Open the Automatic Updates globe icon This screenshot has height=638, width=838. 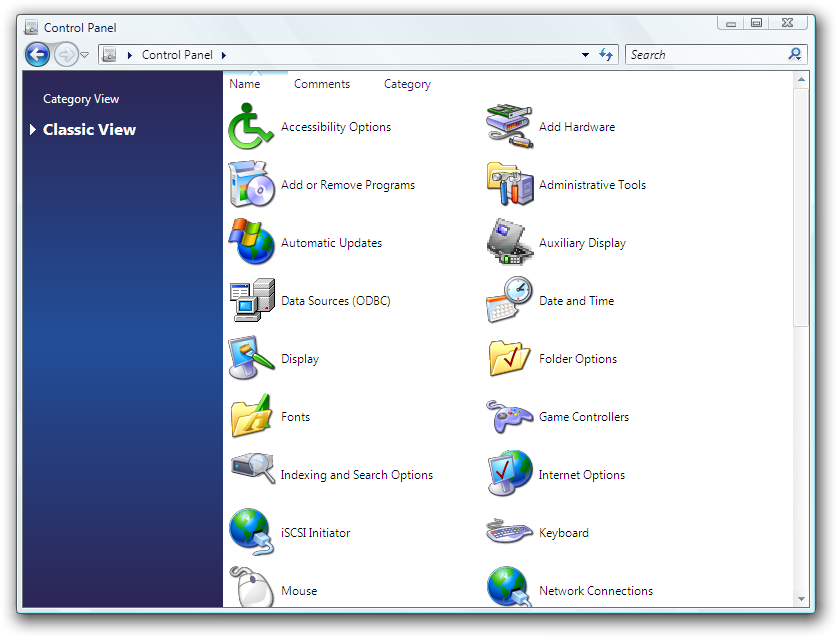[x=251, y=243]
